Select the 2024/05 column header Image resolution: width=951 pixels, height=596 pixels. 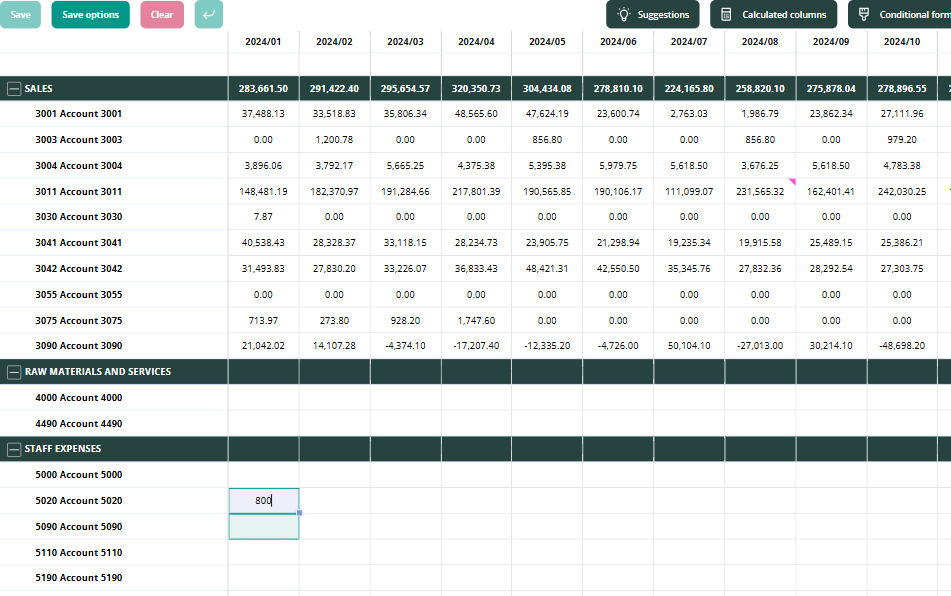[x=547, y=42]
